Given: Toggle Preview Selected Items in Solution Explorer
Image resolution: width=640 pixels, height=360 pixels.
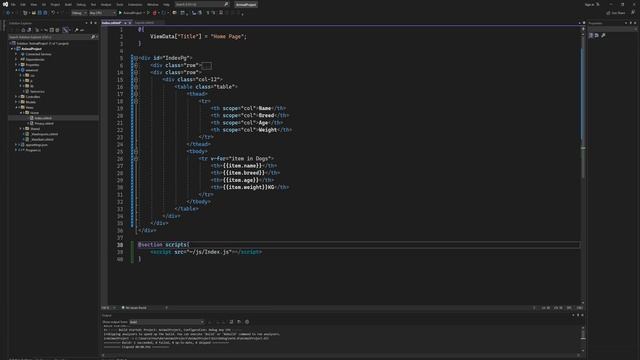Looking at the screenshot, I should pyautogui.click(x=82, y=30).
